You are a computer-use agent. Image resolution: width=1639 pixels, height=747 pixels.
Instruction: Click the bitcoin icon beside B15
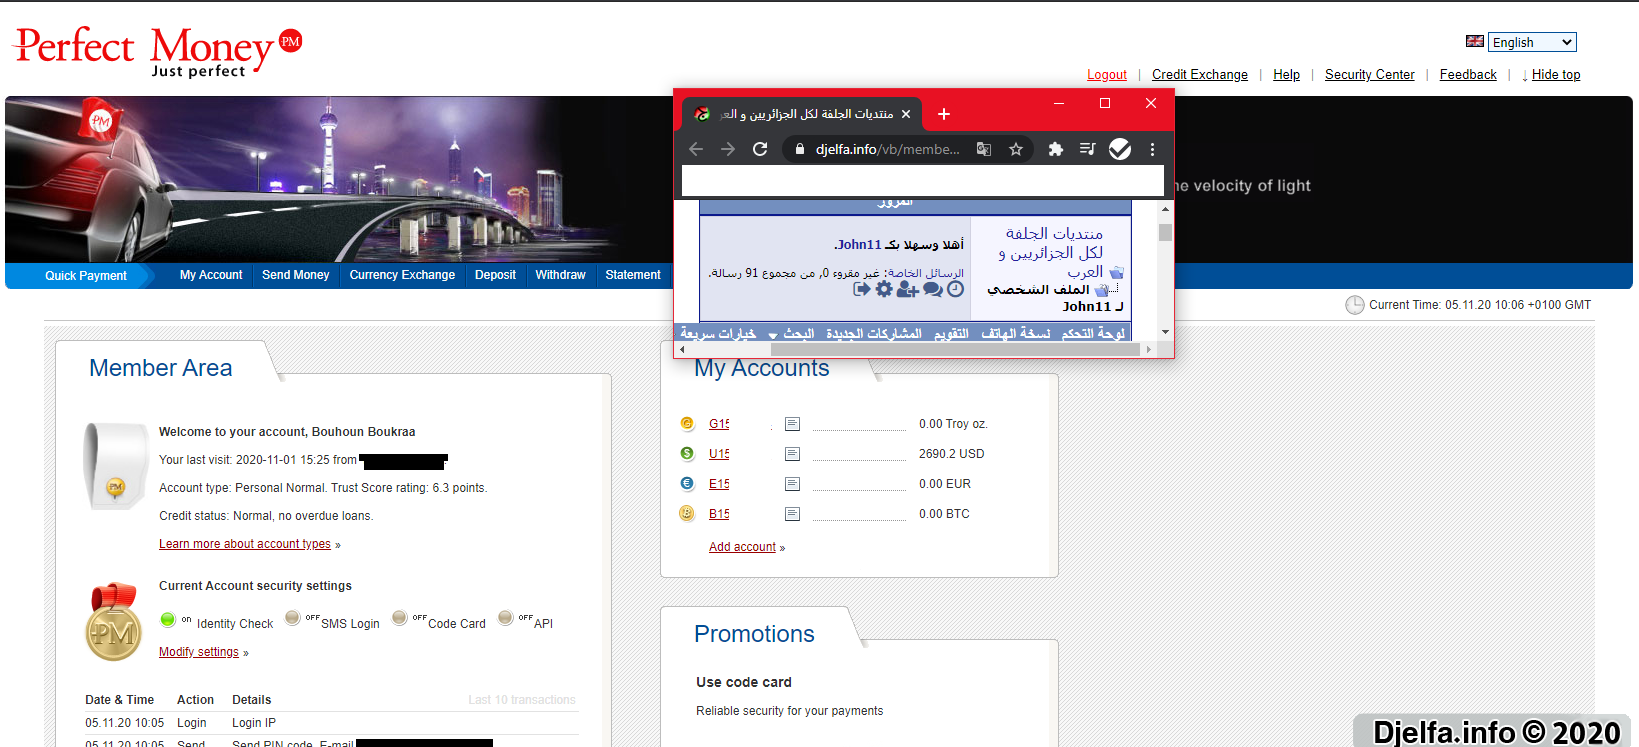tap(687, 513)
